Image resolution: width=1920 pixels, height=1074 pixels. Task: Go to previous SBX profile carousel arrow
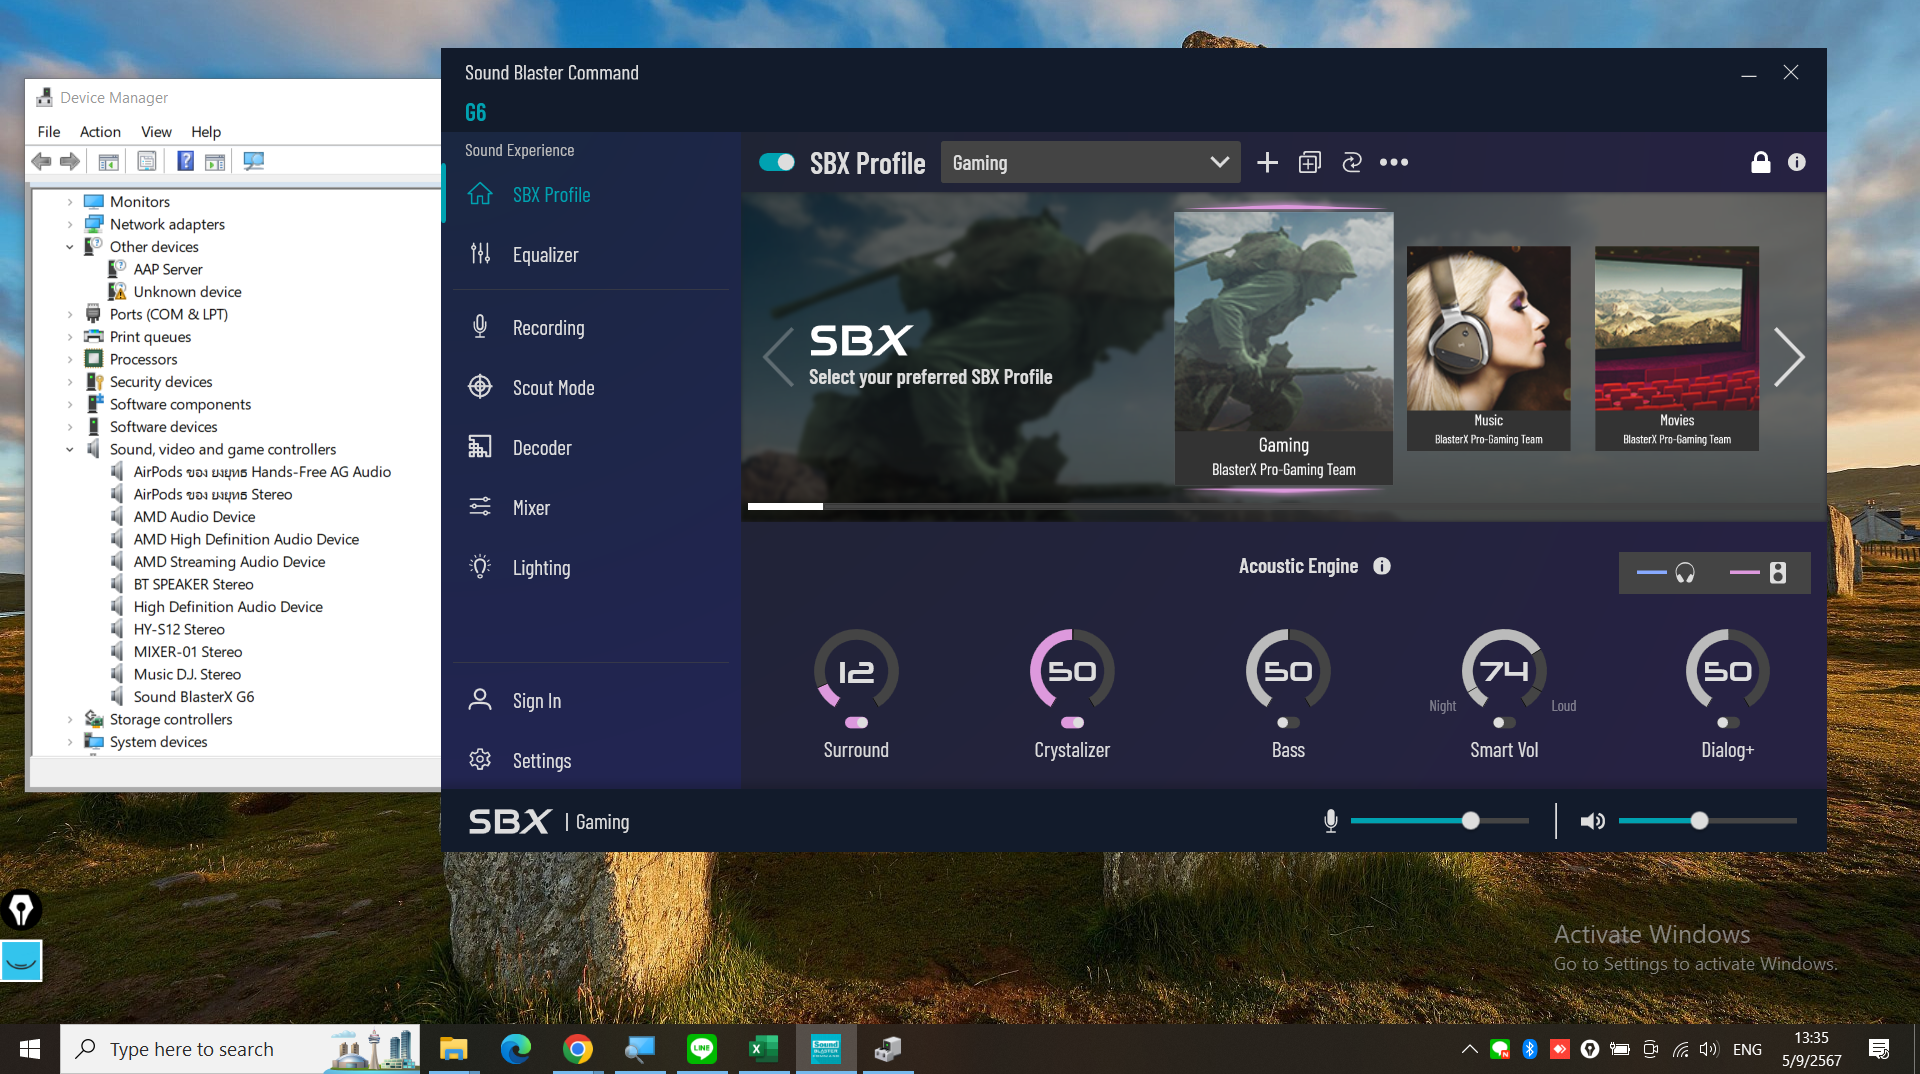coord(778,357)
